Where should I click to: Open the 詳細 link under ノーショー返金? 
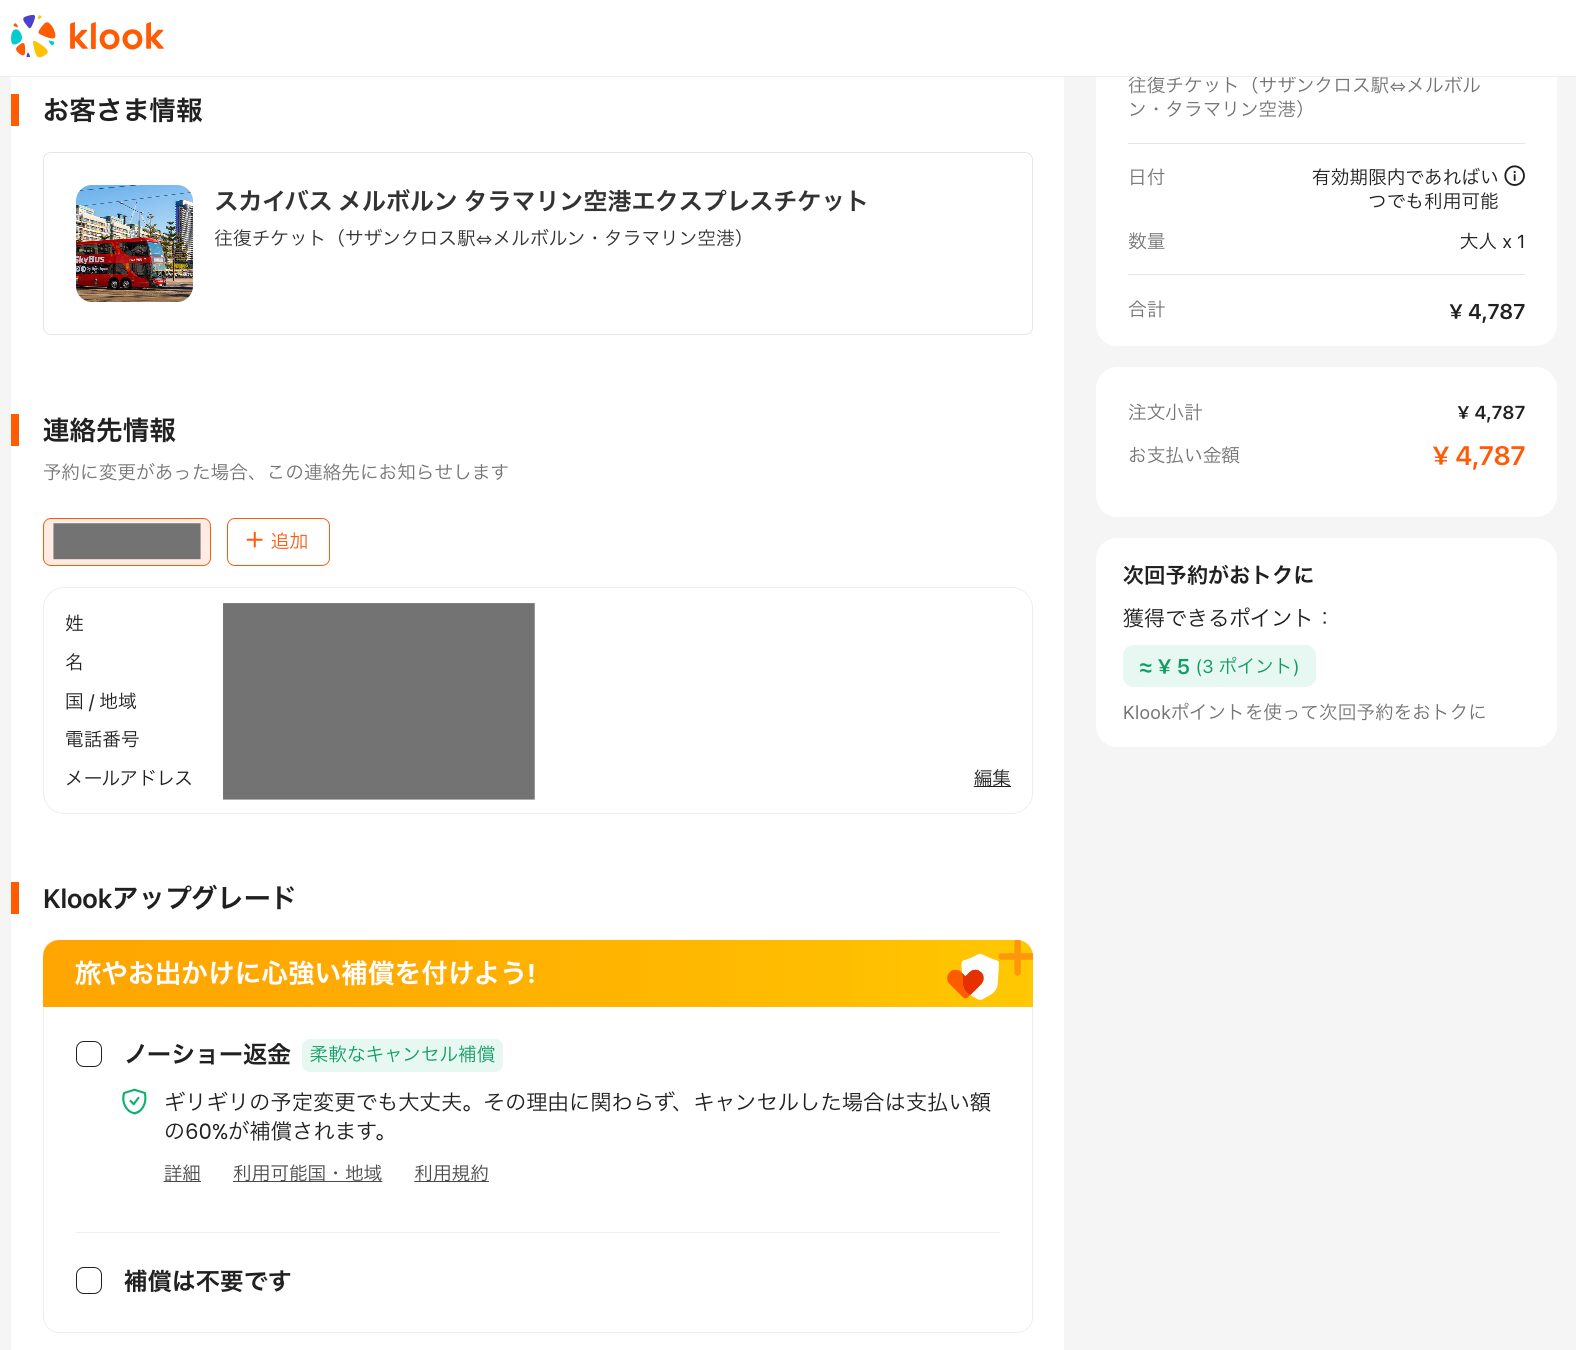point(182,1173)
